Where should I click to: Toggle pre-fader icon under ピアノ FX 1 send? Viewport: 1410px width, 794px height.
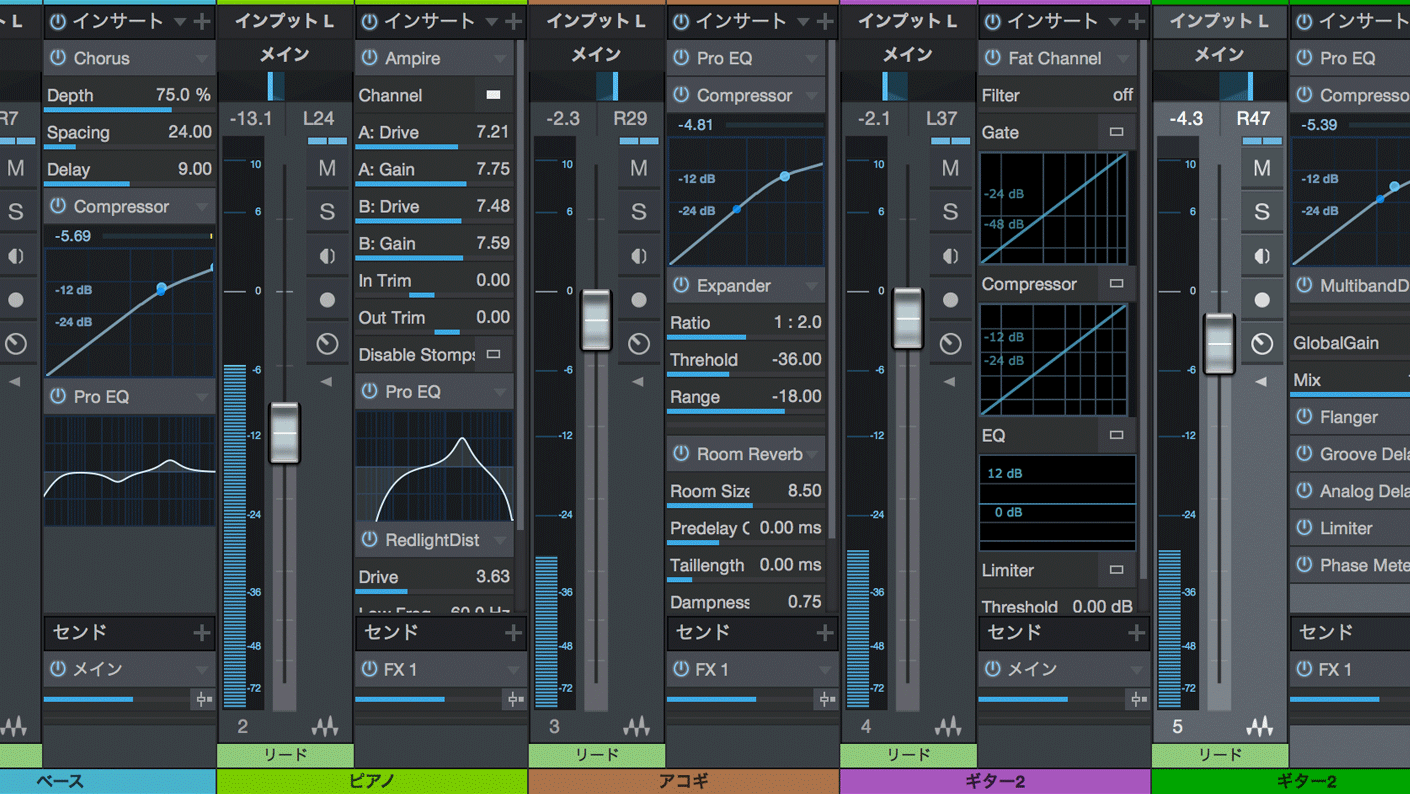515,699
